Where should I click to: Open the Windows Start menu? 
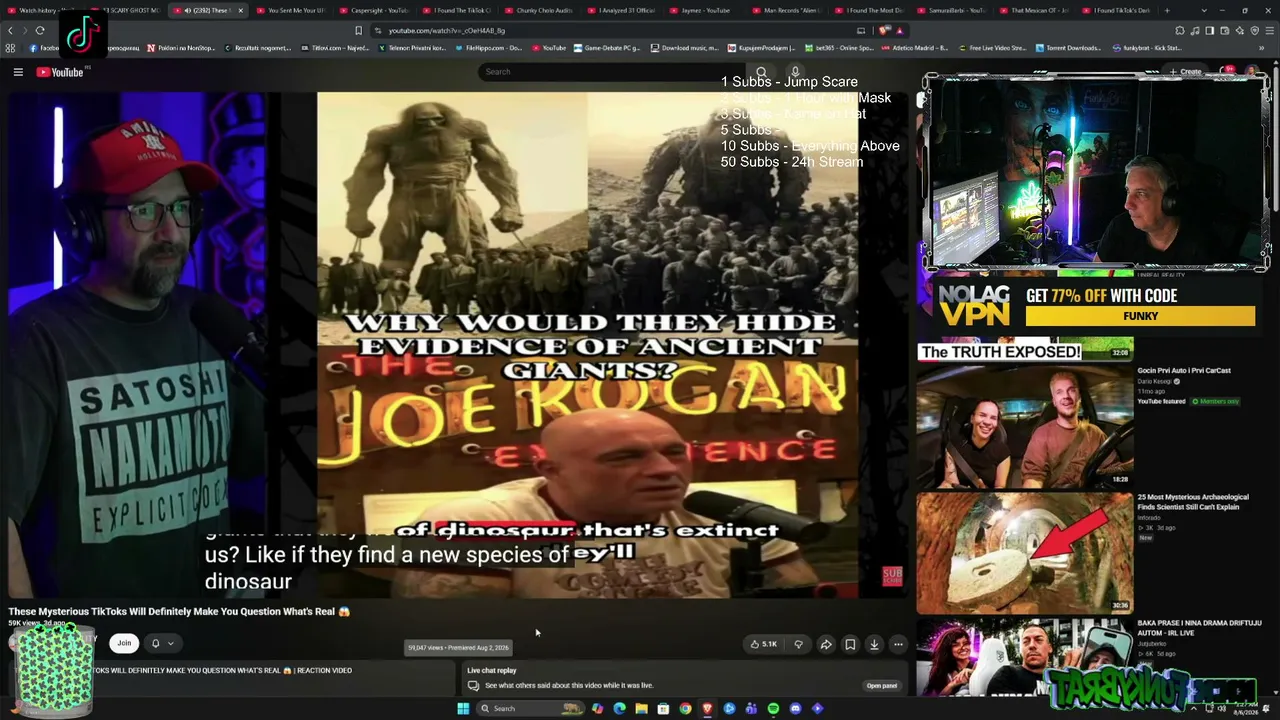point(463,709)
